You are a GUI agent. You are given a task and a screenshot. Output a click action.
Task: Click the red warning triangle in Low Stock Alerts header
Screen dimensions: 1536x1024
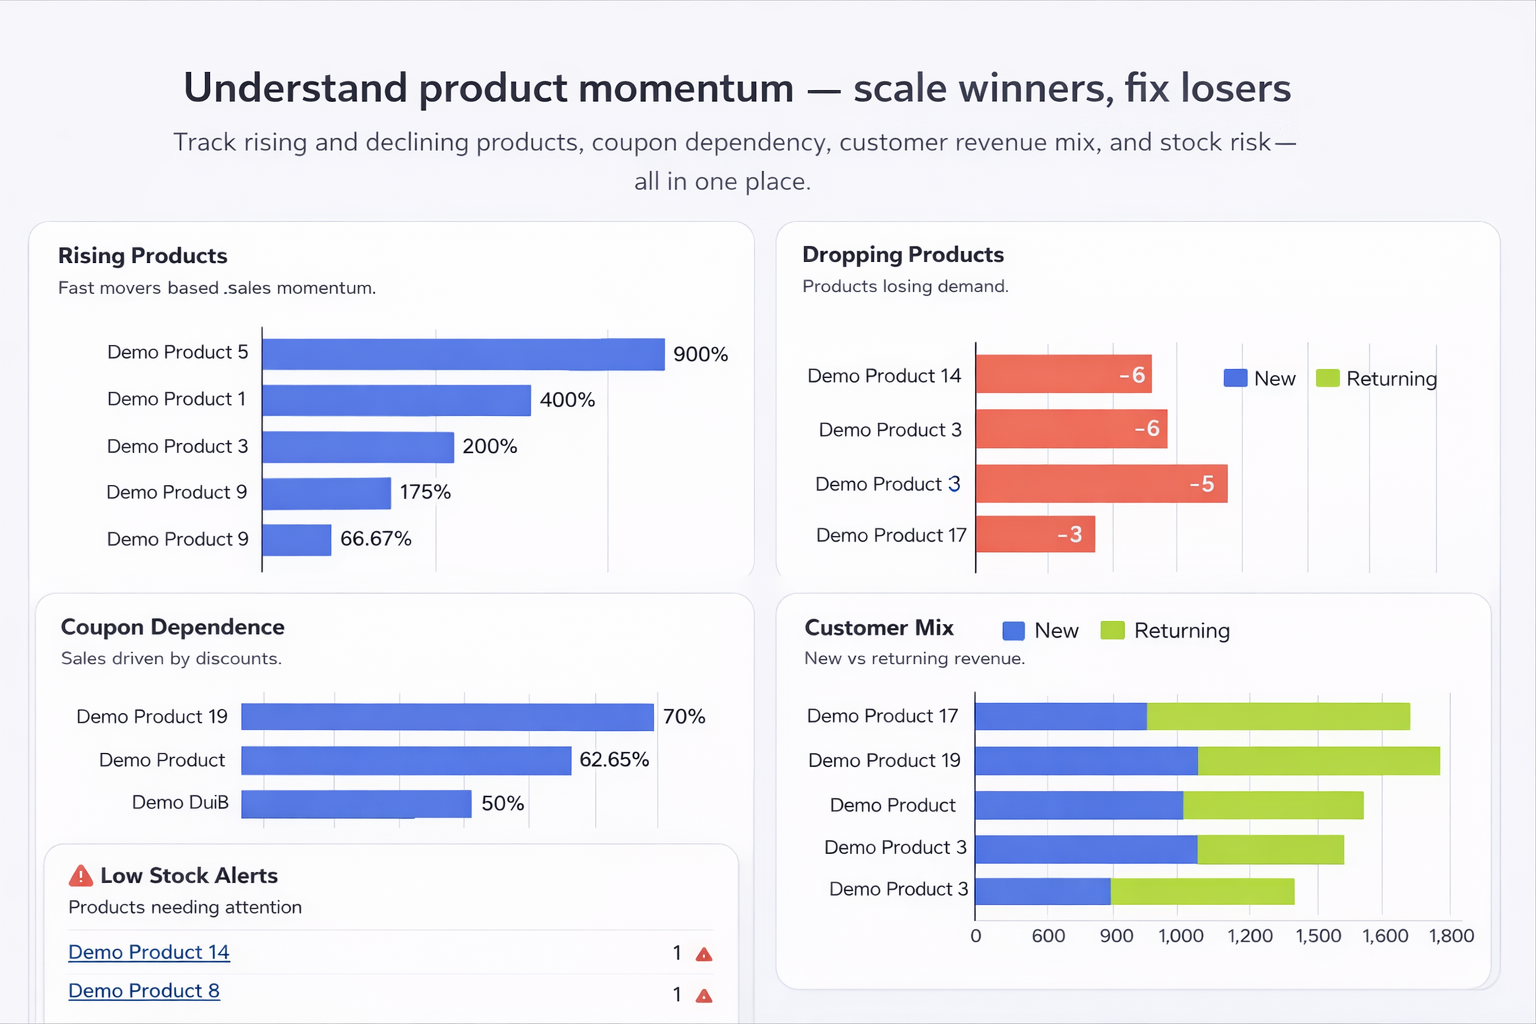[79, 876]
